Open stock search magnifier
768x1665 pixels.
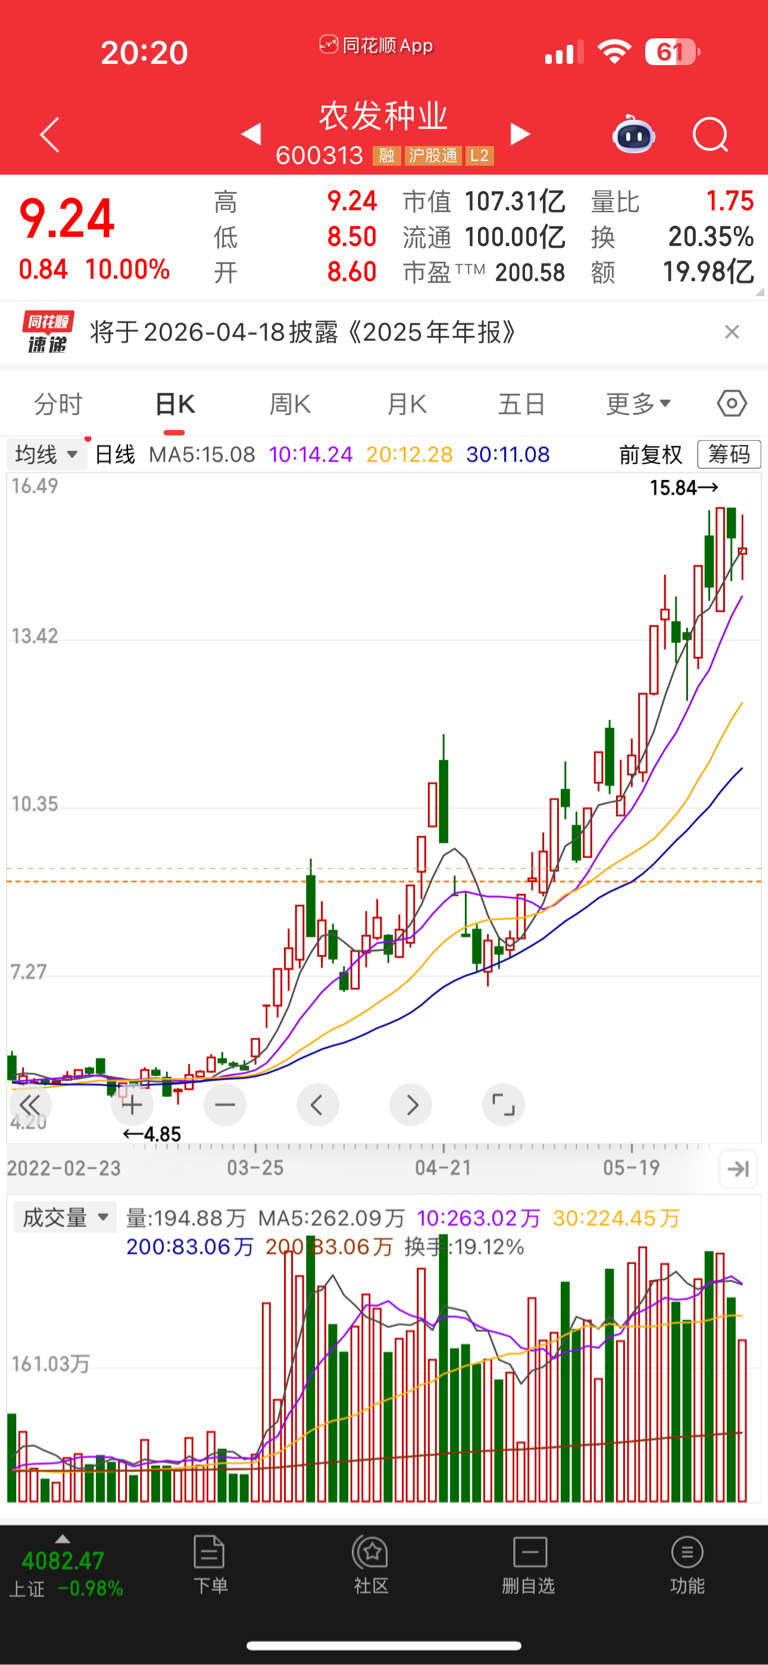711,134
